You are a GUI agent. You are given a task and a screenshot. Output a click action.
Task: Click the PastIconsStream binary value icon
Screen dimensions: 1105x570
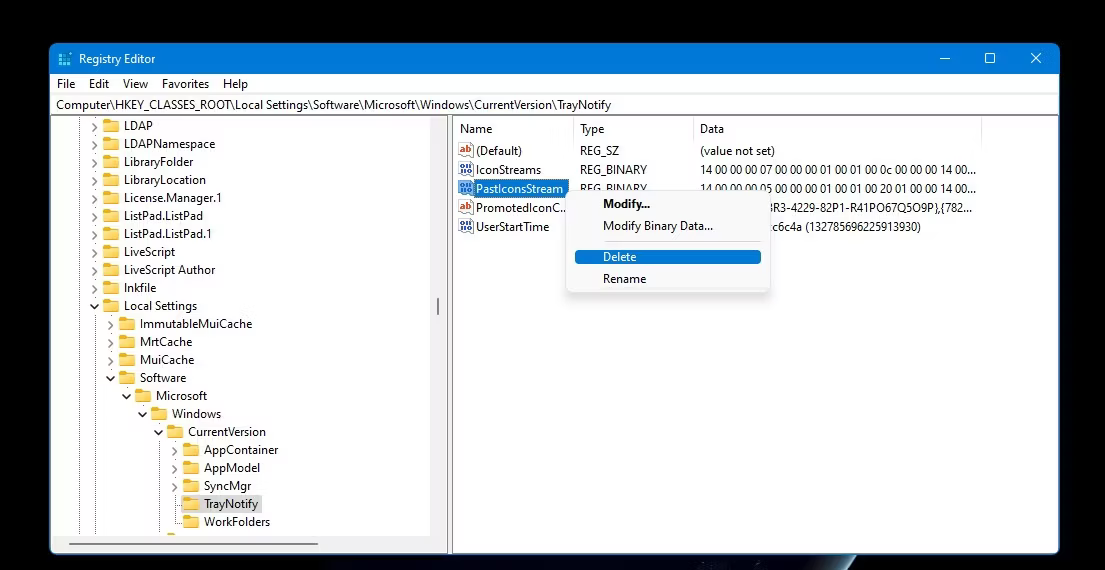466,188
